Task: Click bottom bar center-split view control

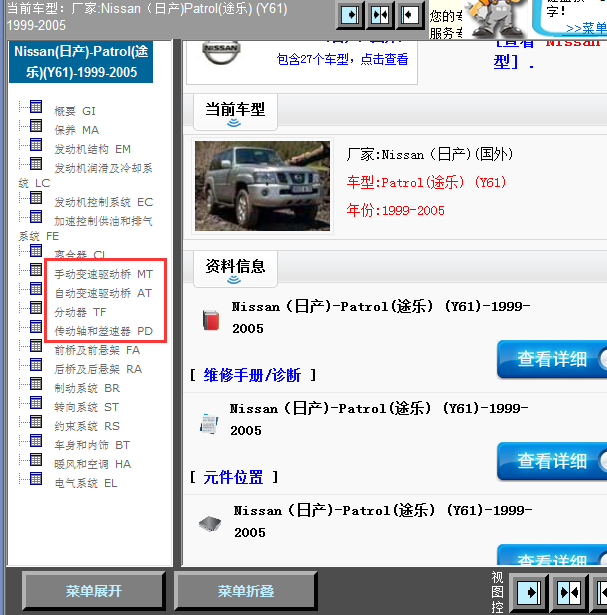Action: click(x=569, y=592)
